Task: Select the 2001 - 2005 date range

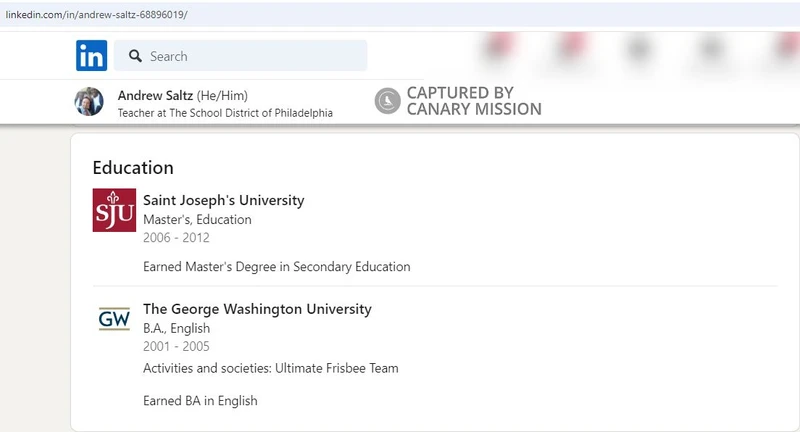Action: point(176,347)
